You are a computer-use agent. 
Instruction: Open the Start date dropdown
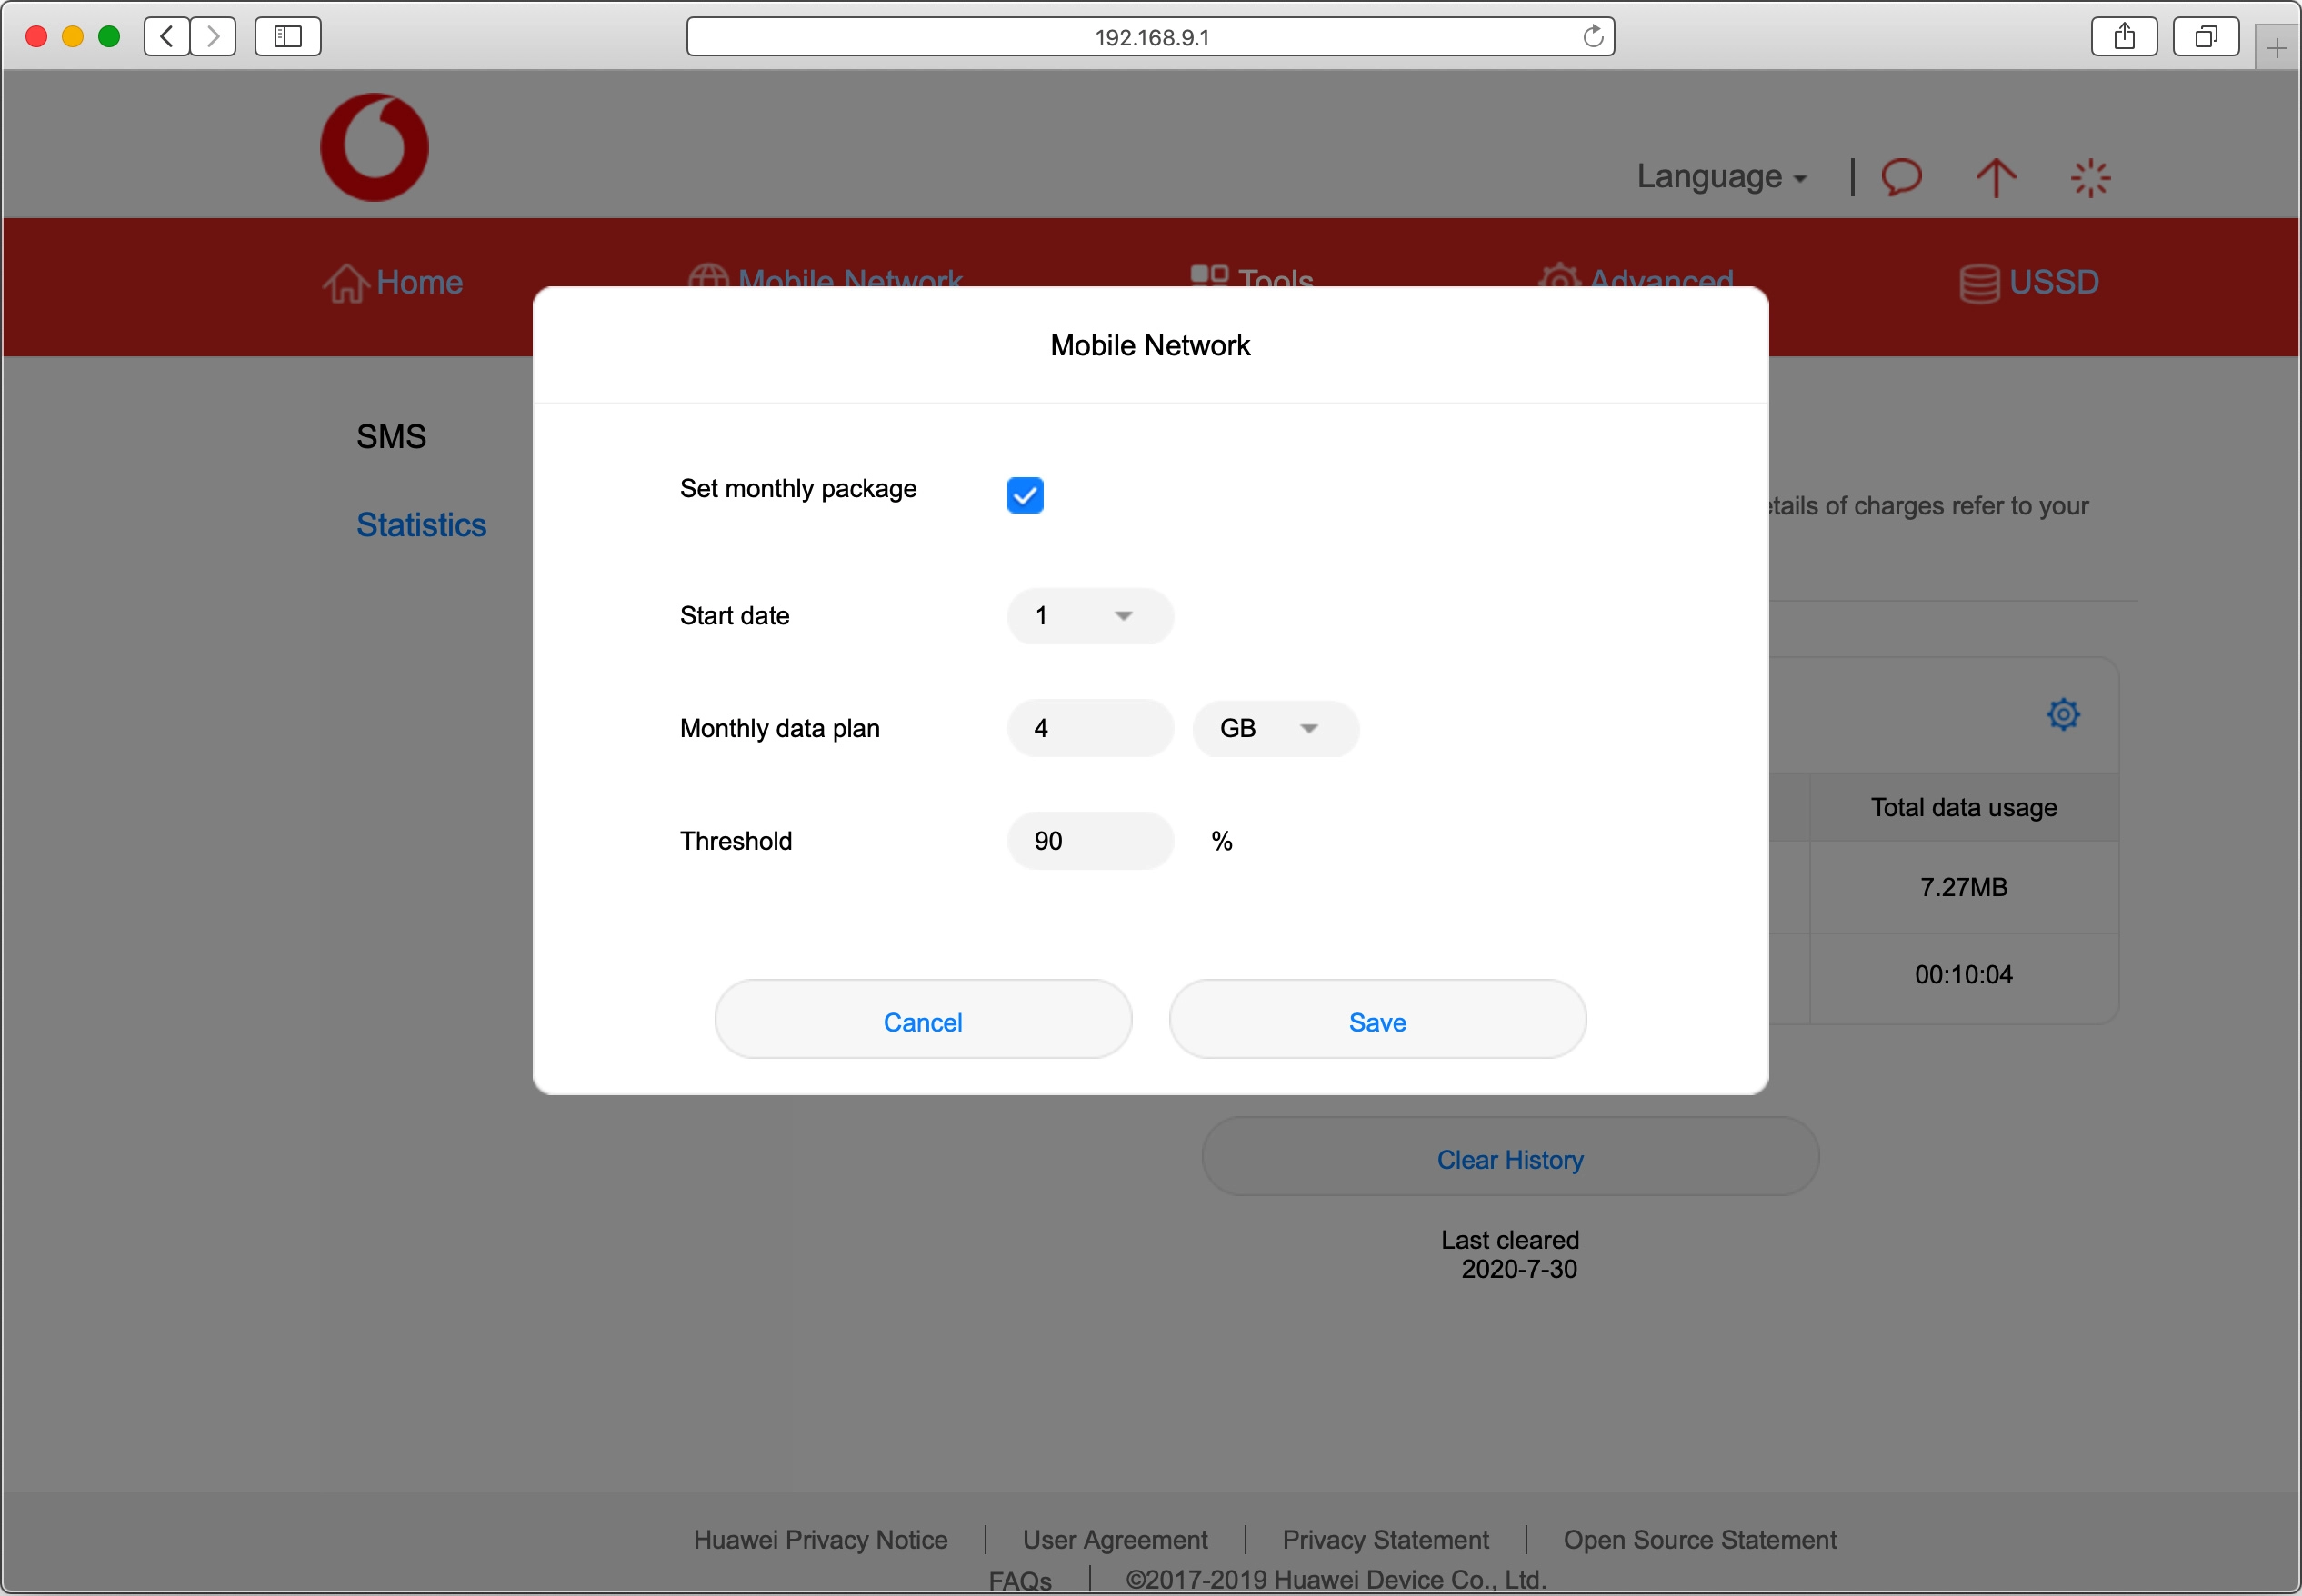pos(1089,616)
